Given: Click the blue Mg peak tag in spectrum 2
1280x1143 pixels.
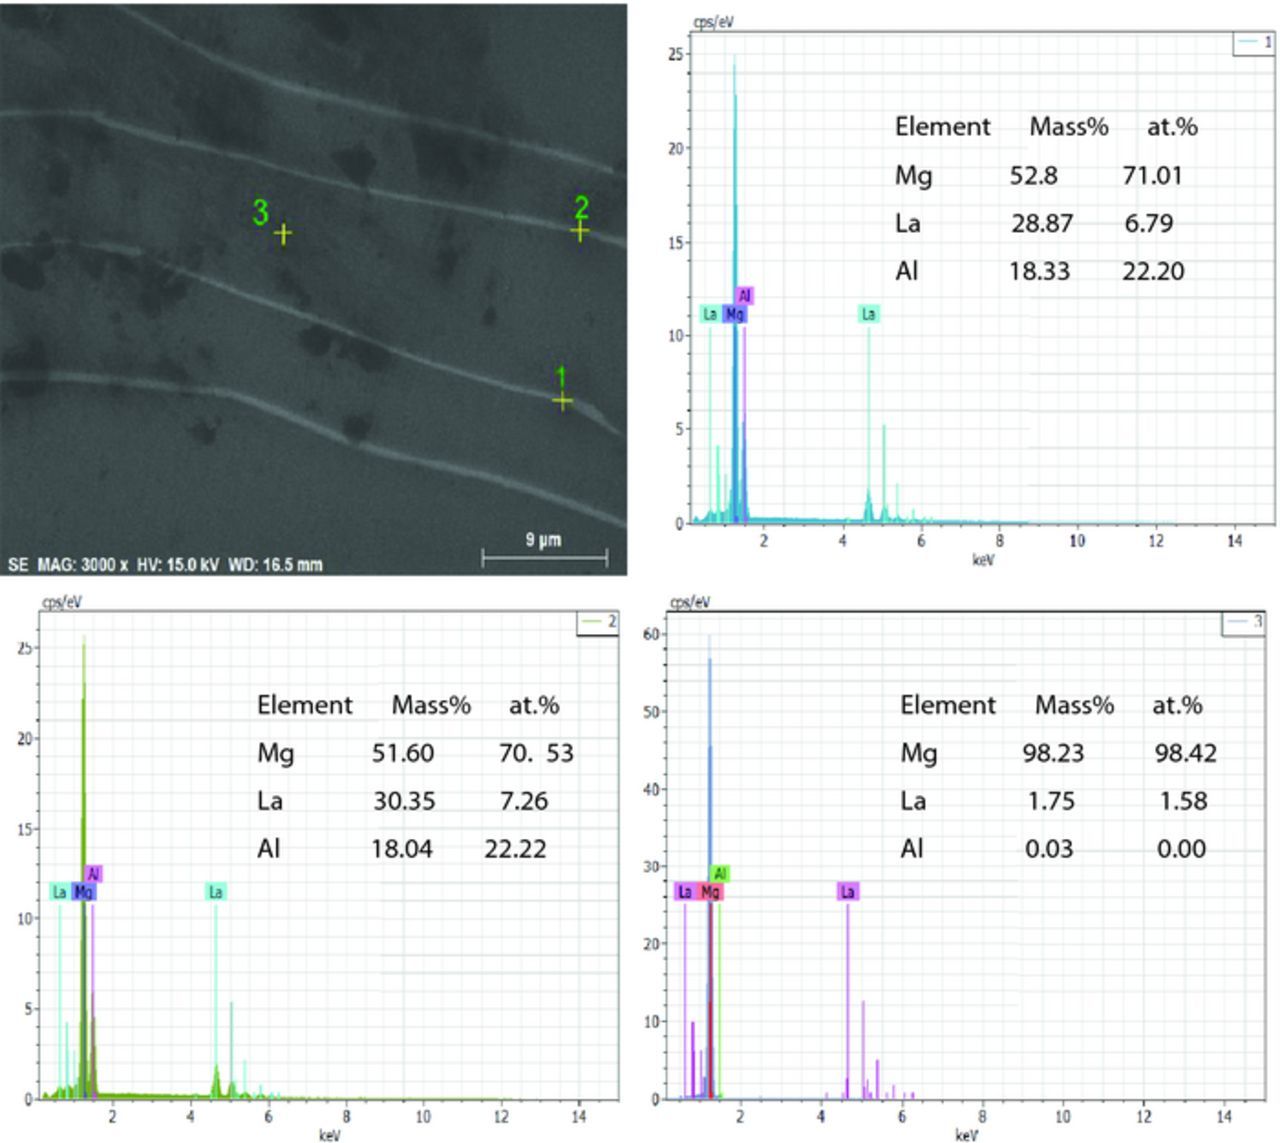Looking at the screenshot, I should [84, 891].
